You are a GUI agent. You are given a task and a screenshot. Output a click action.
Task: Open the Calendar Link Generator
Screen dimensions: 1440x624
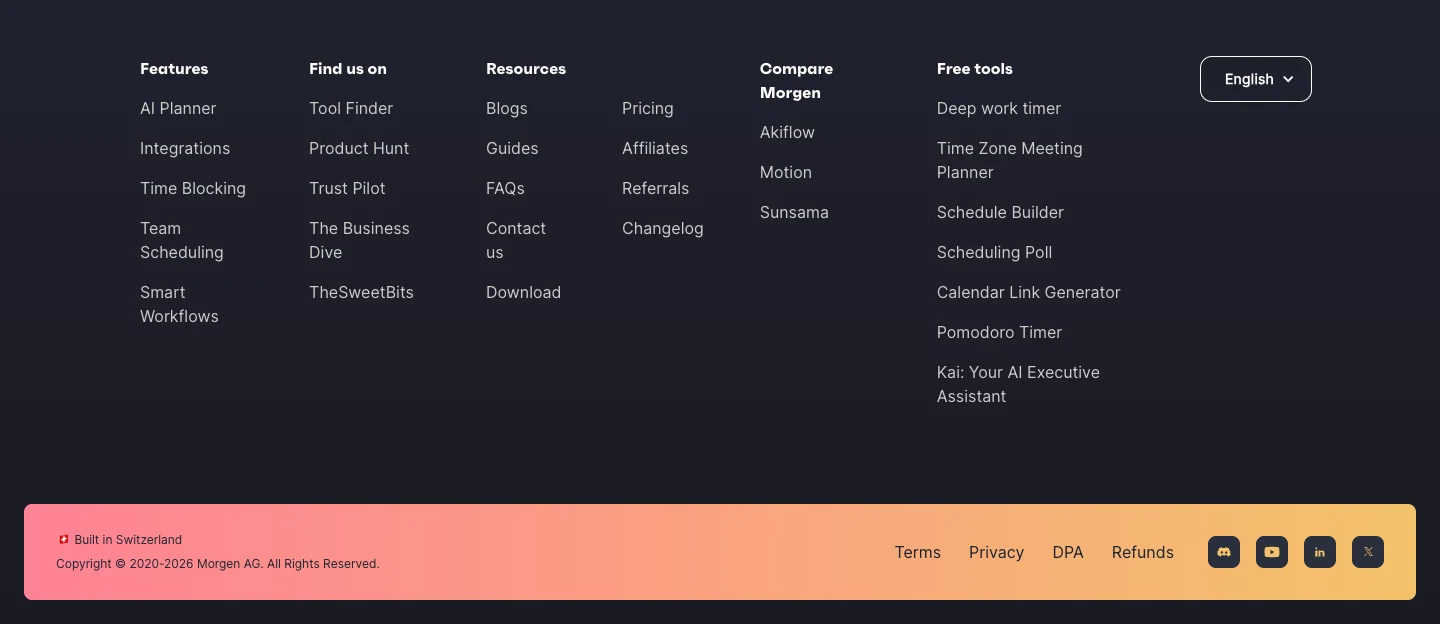click(x=1029, y=292)
